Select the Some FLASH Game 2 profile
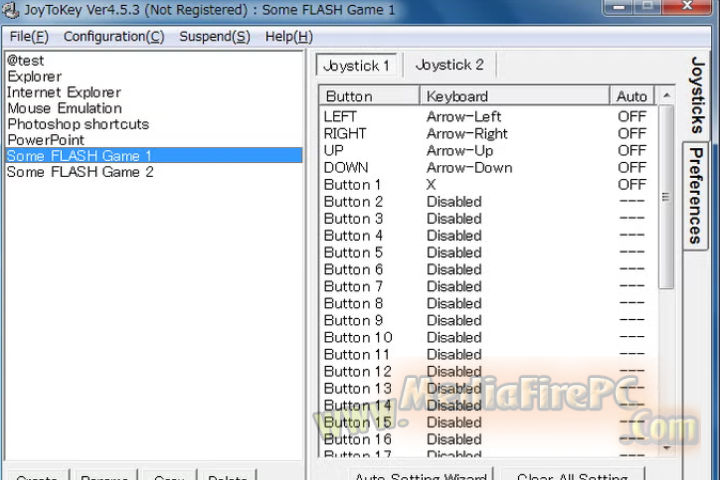 154,172
